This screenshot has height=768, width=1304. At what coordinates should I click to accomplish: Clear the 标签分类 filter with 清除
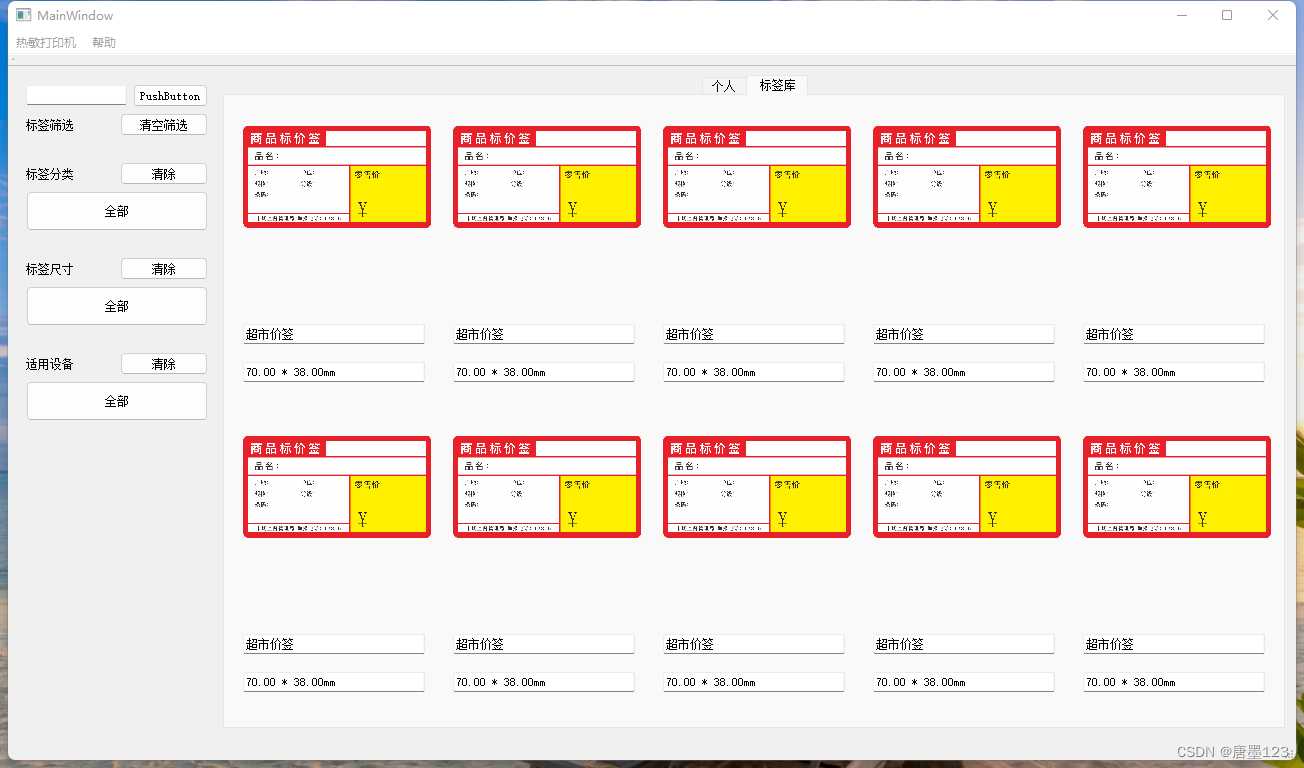click(164, 174)
